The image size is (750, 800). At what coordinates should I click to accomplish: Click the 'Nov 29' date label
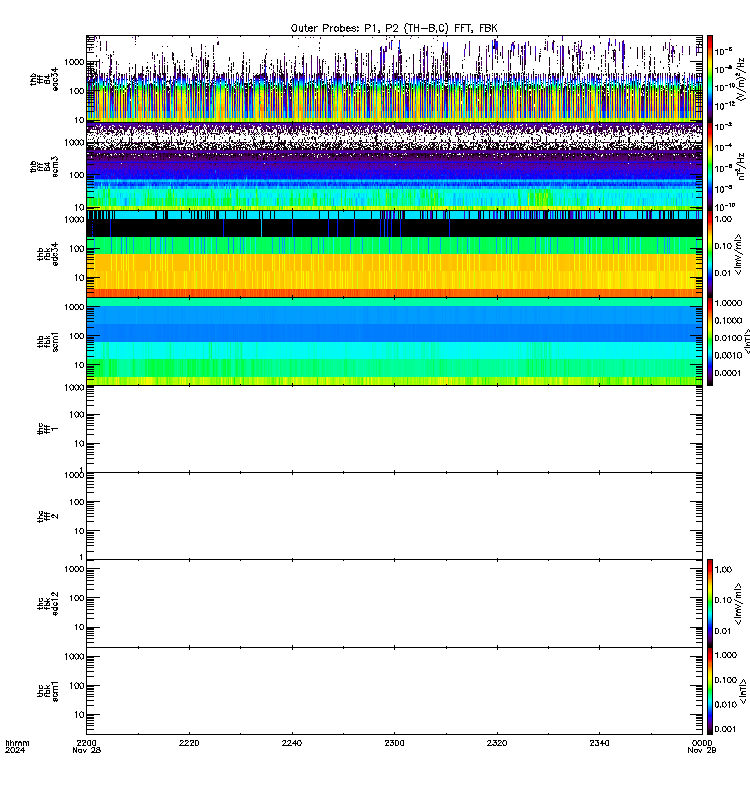point(702,750)
